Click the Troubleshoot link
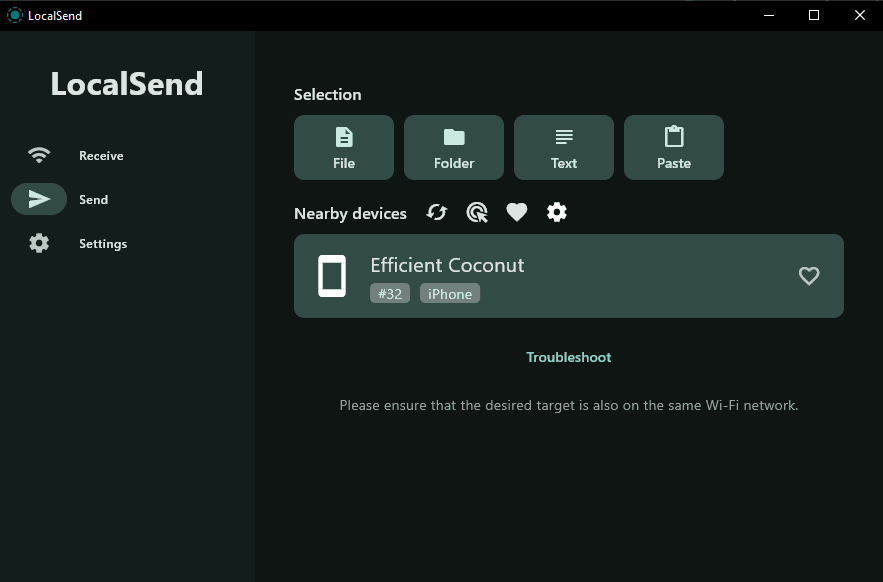 (x=569, y=357)
